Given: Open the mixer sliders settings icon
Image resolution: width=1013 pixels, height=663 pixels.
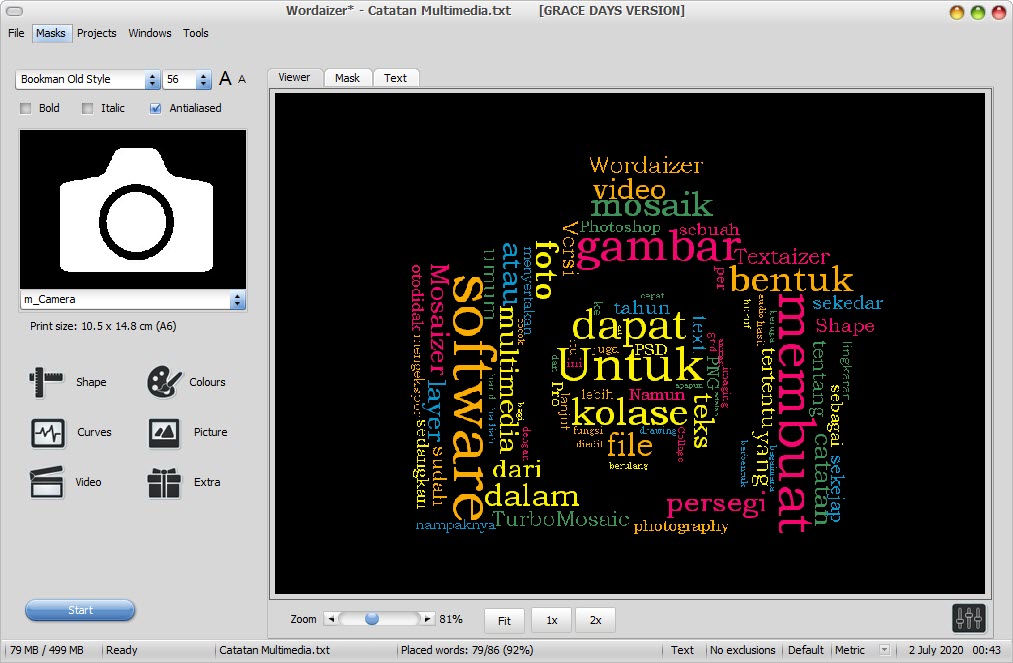Looking at the screenshot, I should [969, 618].
